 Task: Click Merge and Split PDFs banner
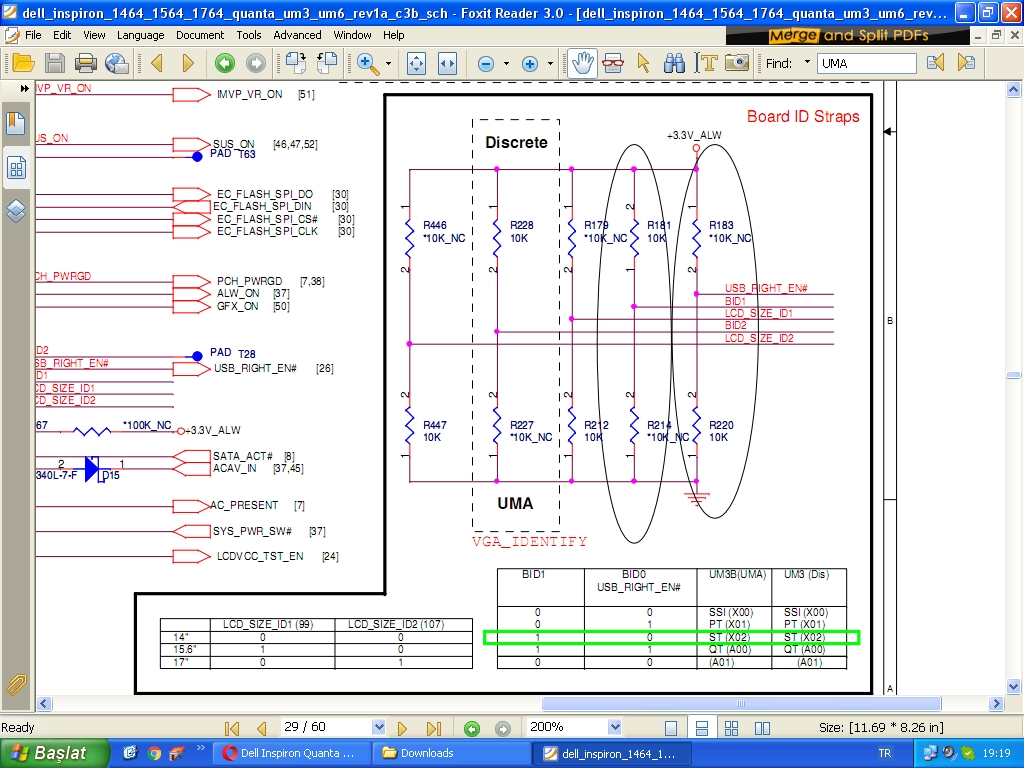pyautogui.click(x=848, y=35)
